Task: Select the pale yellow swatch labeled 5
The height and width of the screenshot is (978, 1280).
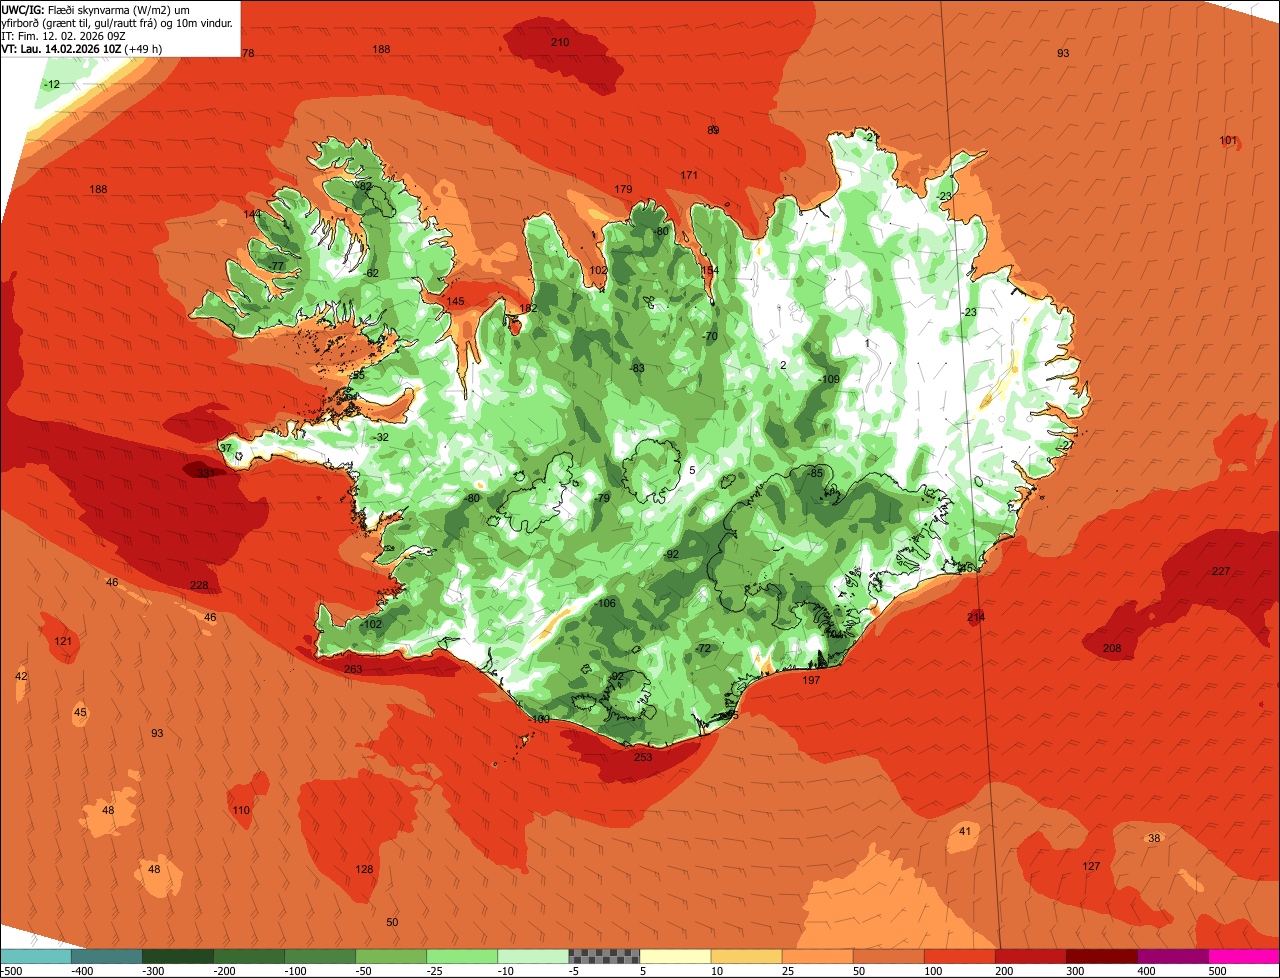Action: tap(675, 957)
